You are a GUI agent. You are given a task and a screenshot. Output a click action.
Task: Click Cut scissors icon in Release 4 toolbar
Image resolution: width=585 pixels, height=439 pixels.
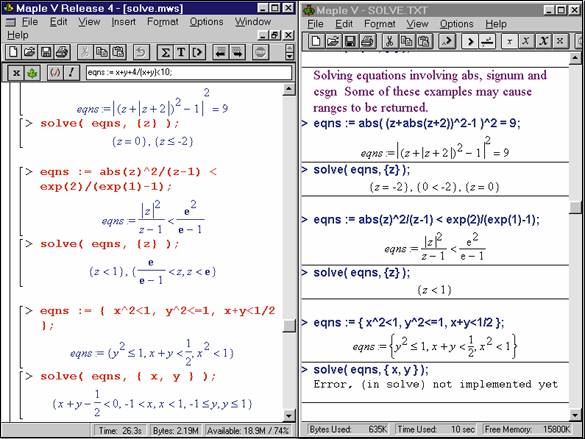pos(85,52)
